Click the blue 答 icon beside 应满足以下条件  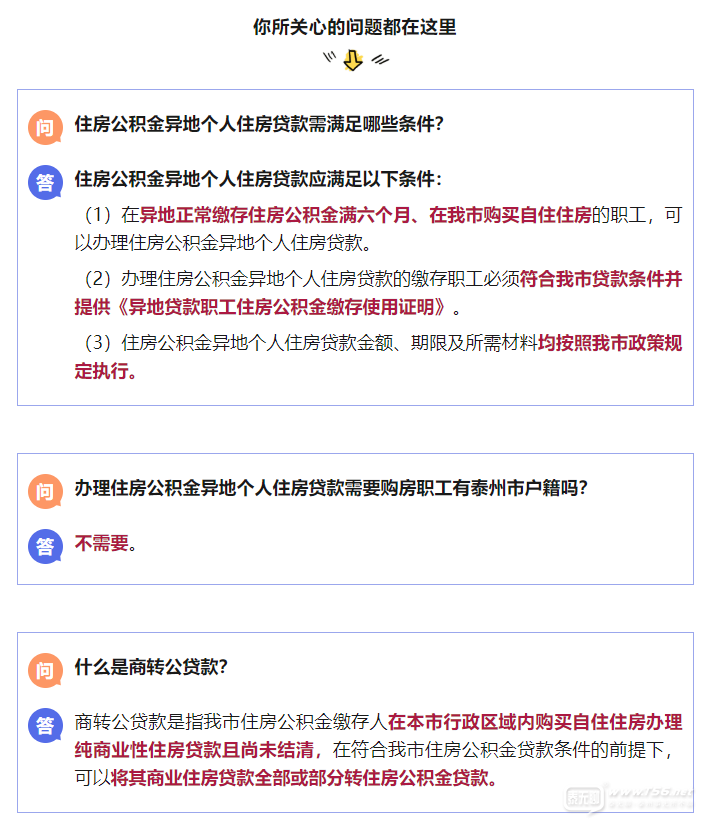(45, 182)
